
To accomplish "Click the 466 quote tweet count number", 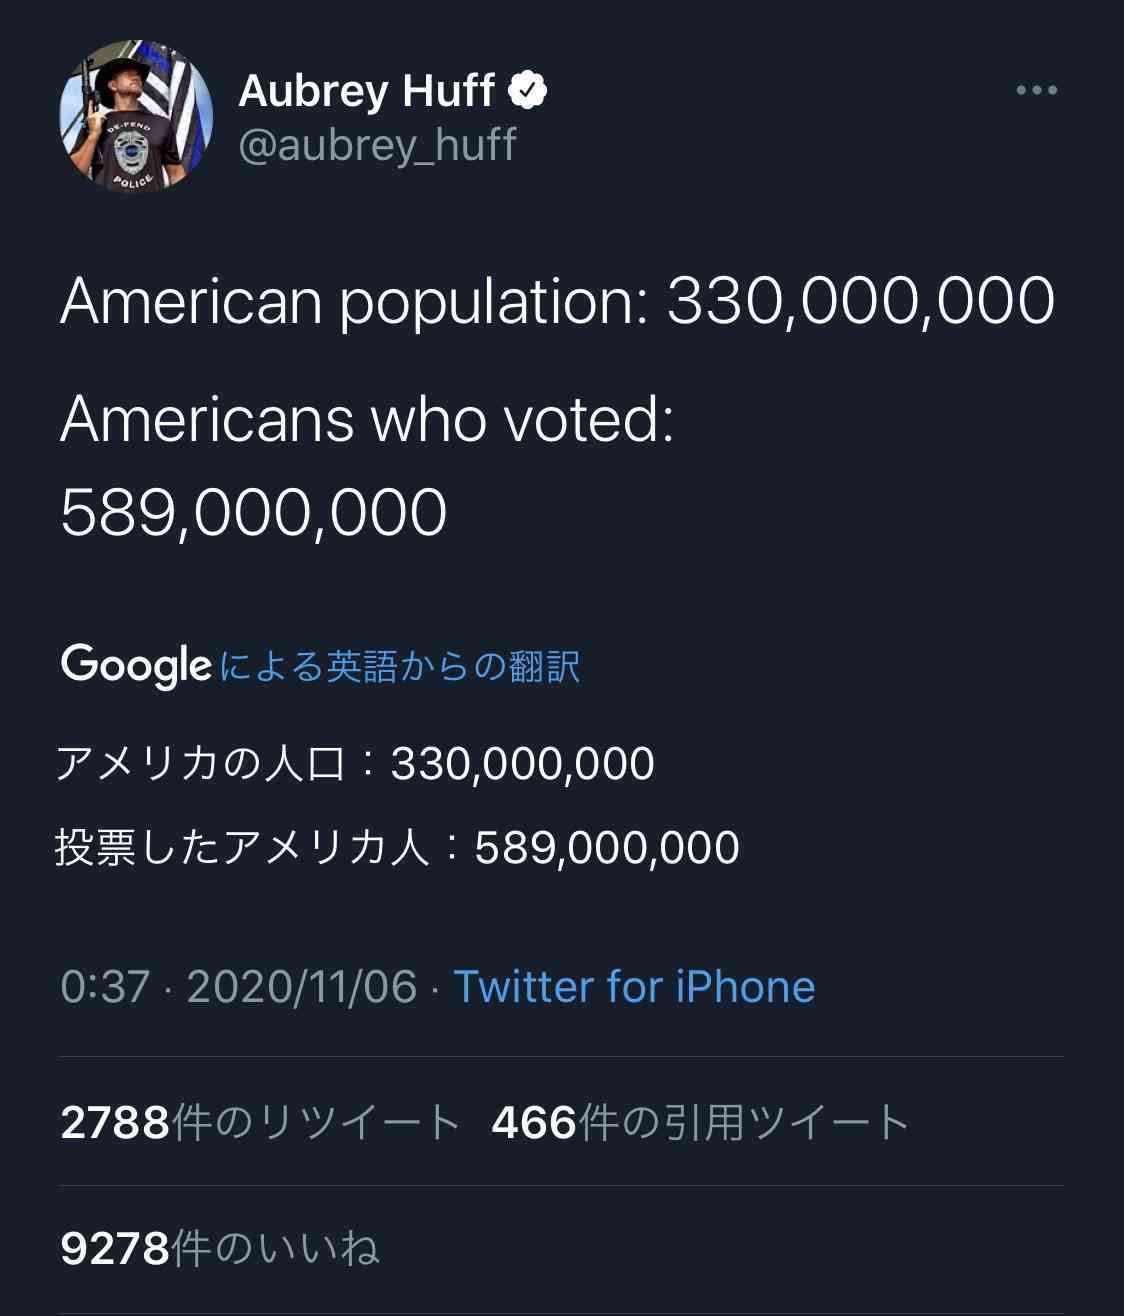I will pyautogui.click(x=534, y=1123).
